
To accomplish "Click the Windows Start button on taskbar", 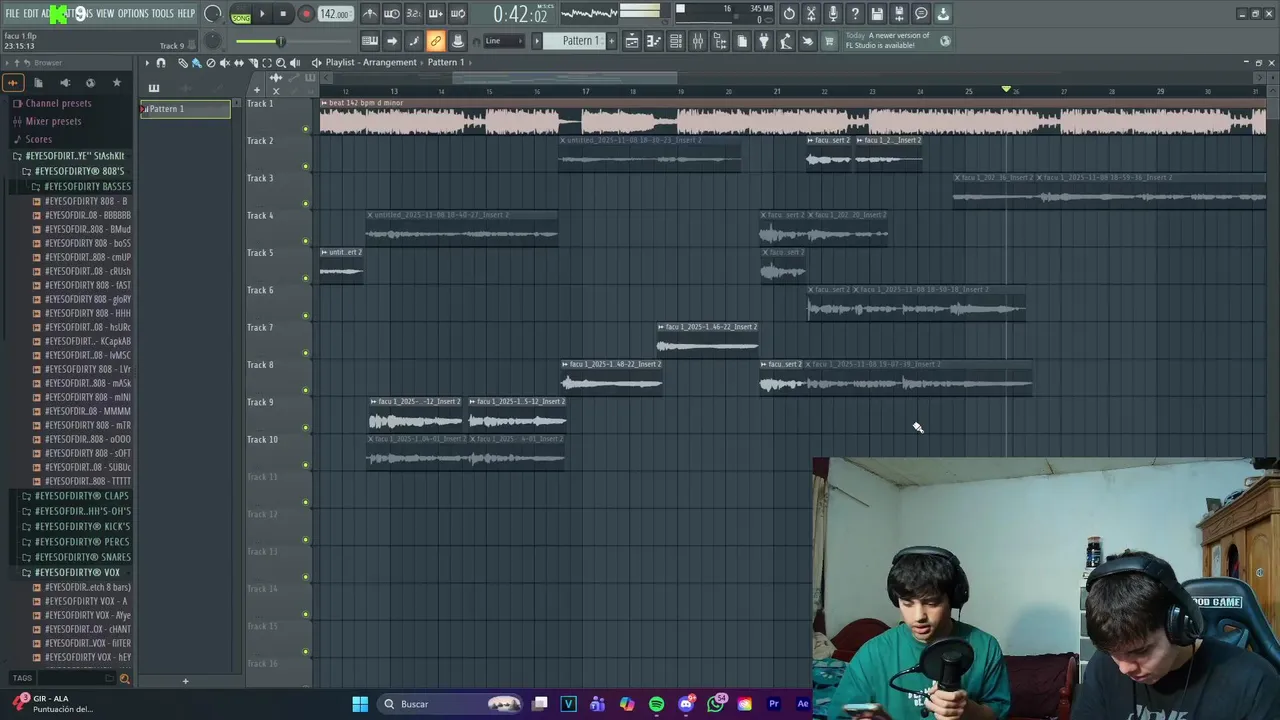I will (360, 704).
